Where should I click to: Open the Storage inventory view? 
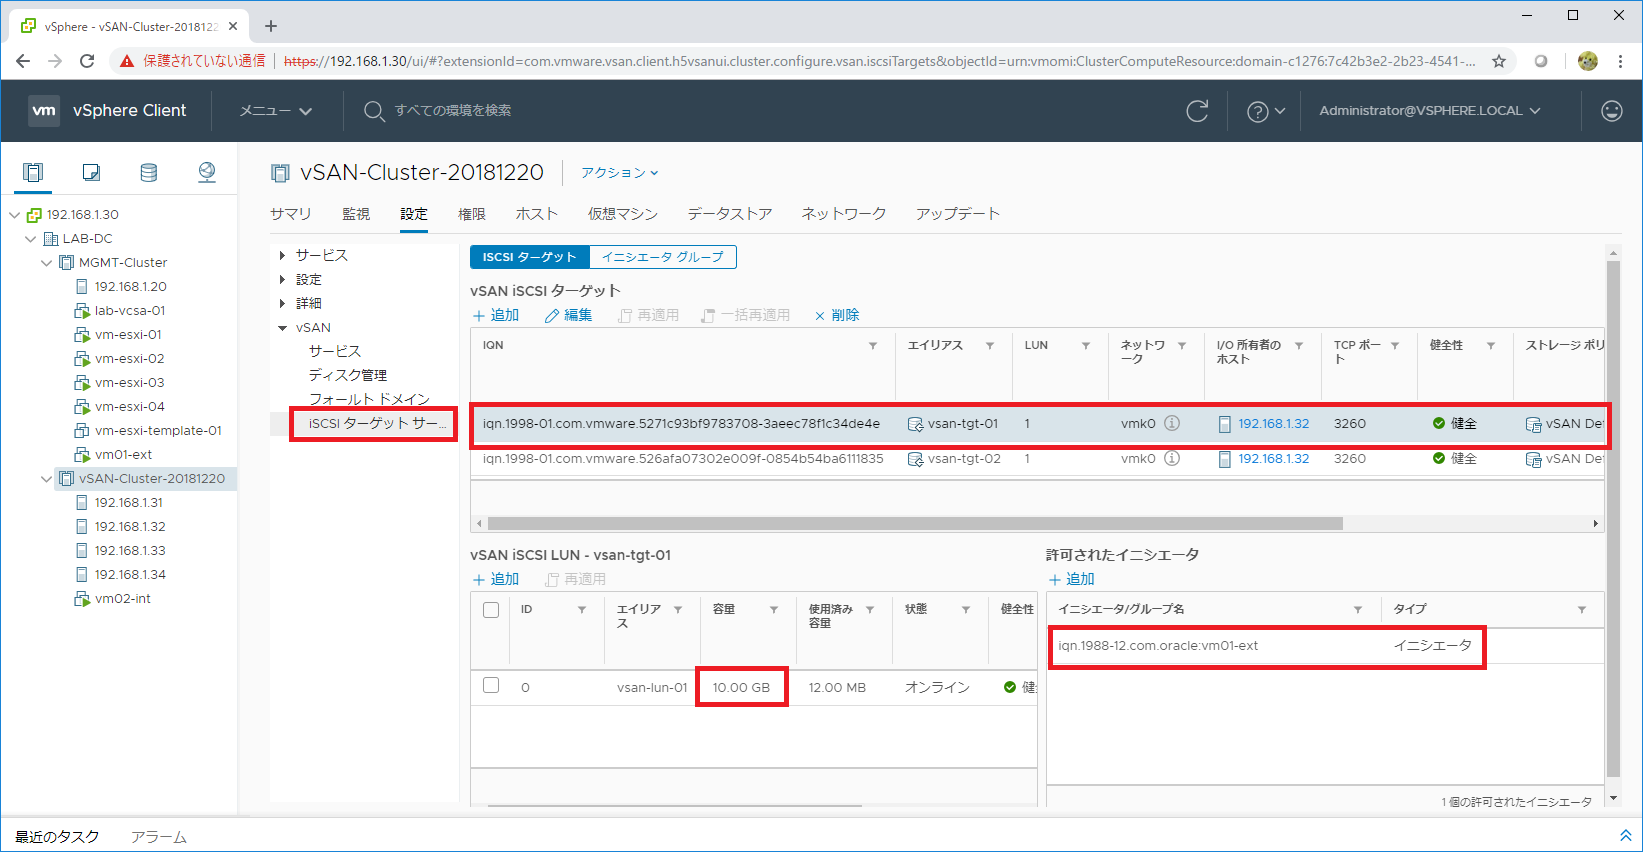[149, 172]
